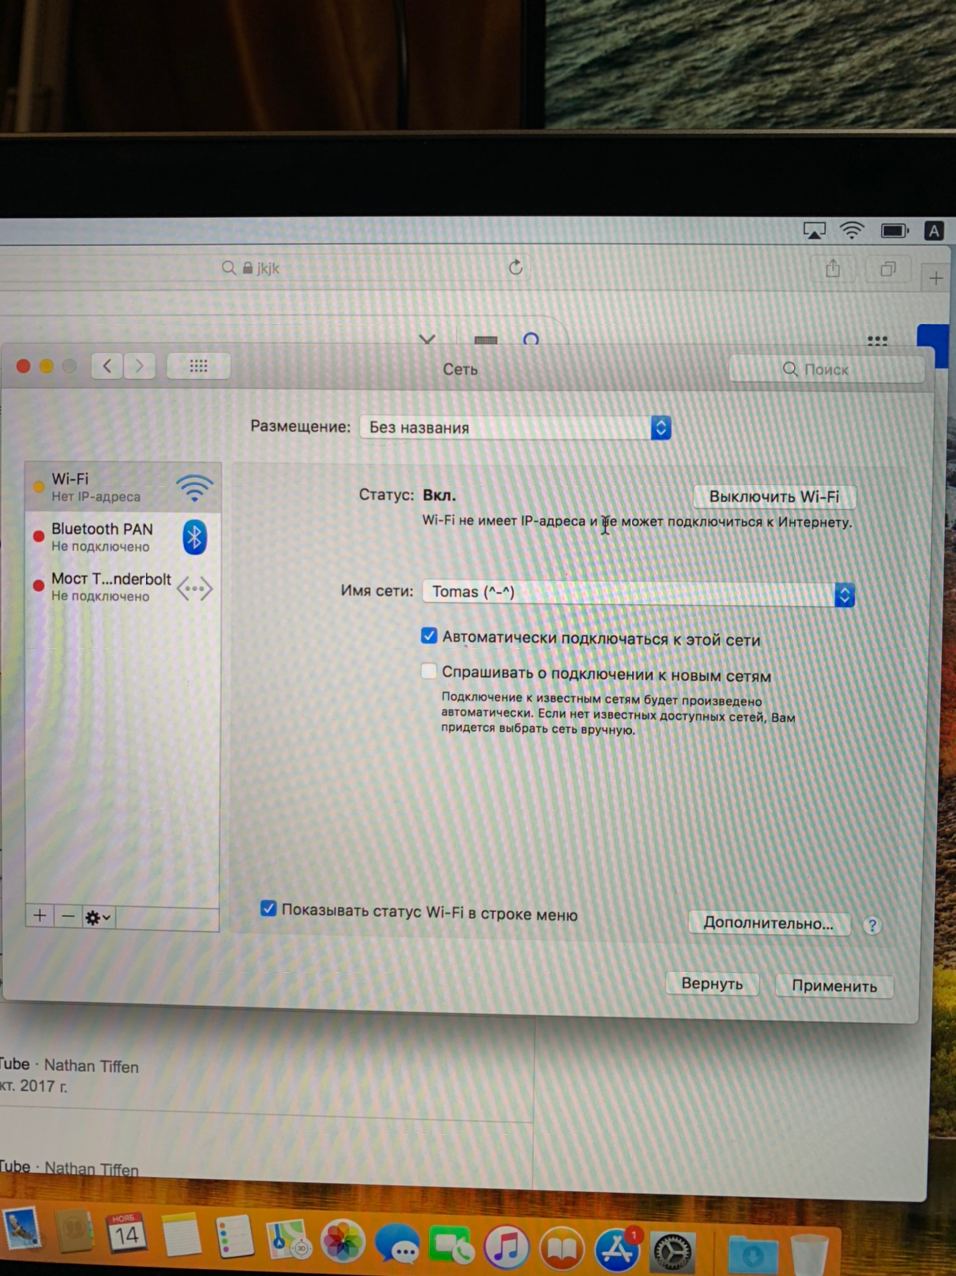956x1276 pixels.
Task: Open the network name dropdown Tomas
Action: (x=639, y=593)
